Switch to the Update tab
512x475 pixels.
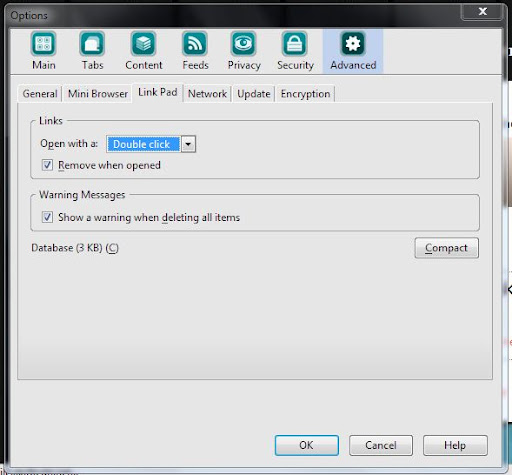click(x=254, y=94)
